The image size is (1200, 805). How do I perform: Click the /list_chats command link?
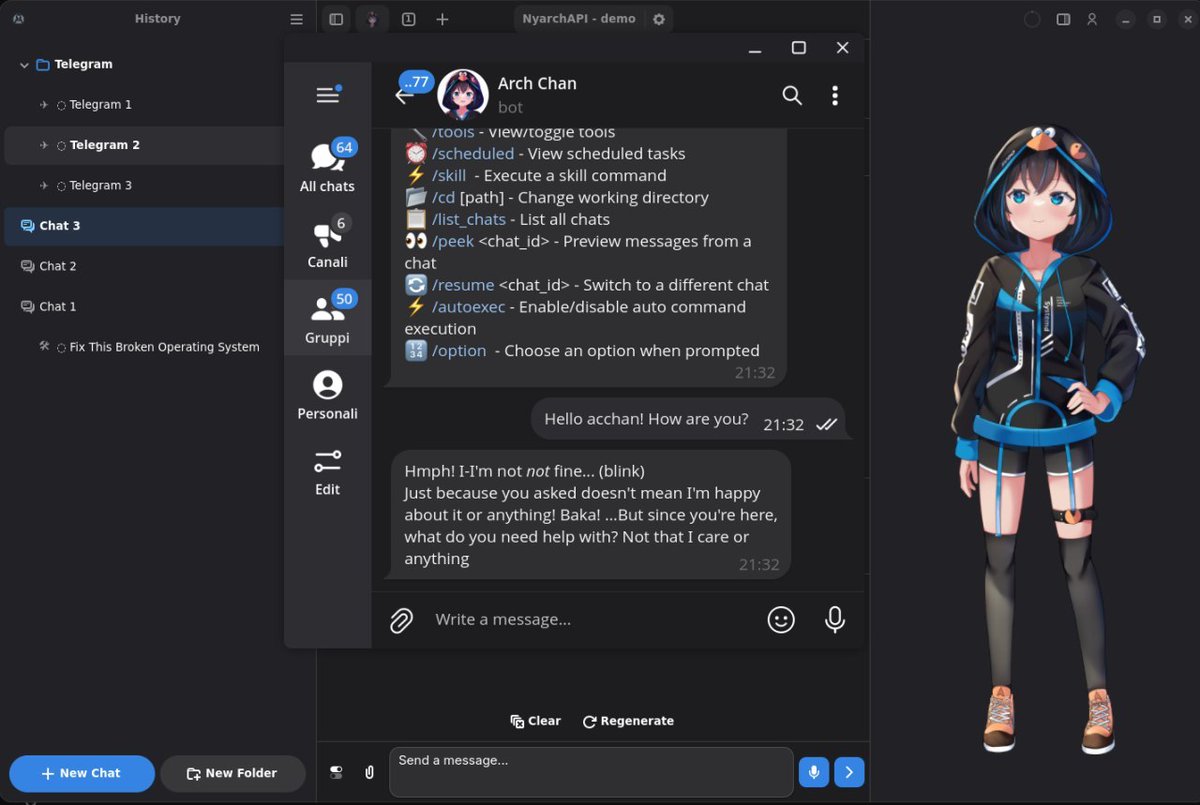pyautogui.click(x=469, y=220)
